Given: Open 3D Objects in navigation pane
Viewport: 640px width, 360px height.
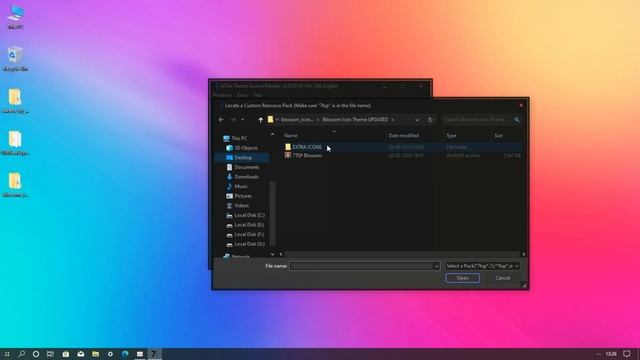Looking at the screenshot, I should [246, 148].
